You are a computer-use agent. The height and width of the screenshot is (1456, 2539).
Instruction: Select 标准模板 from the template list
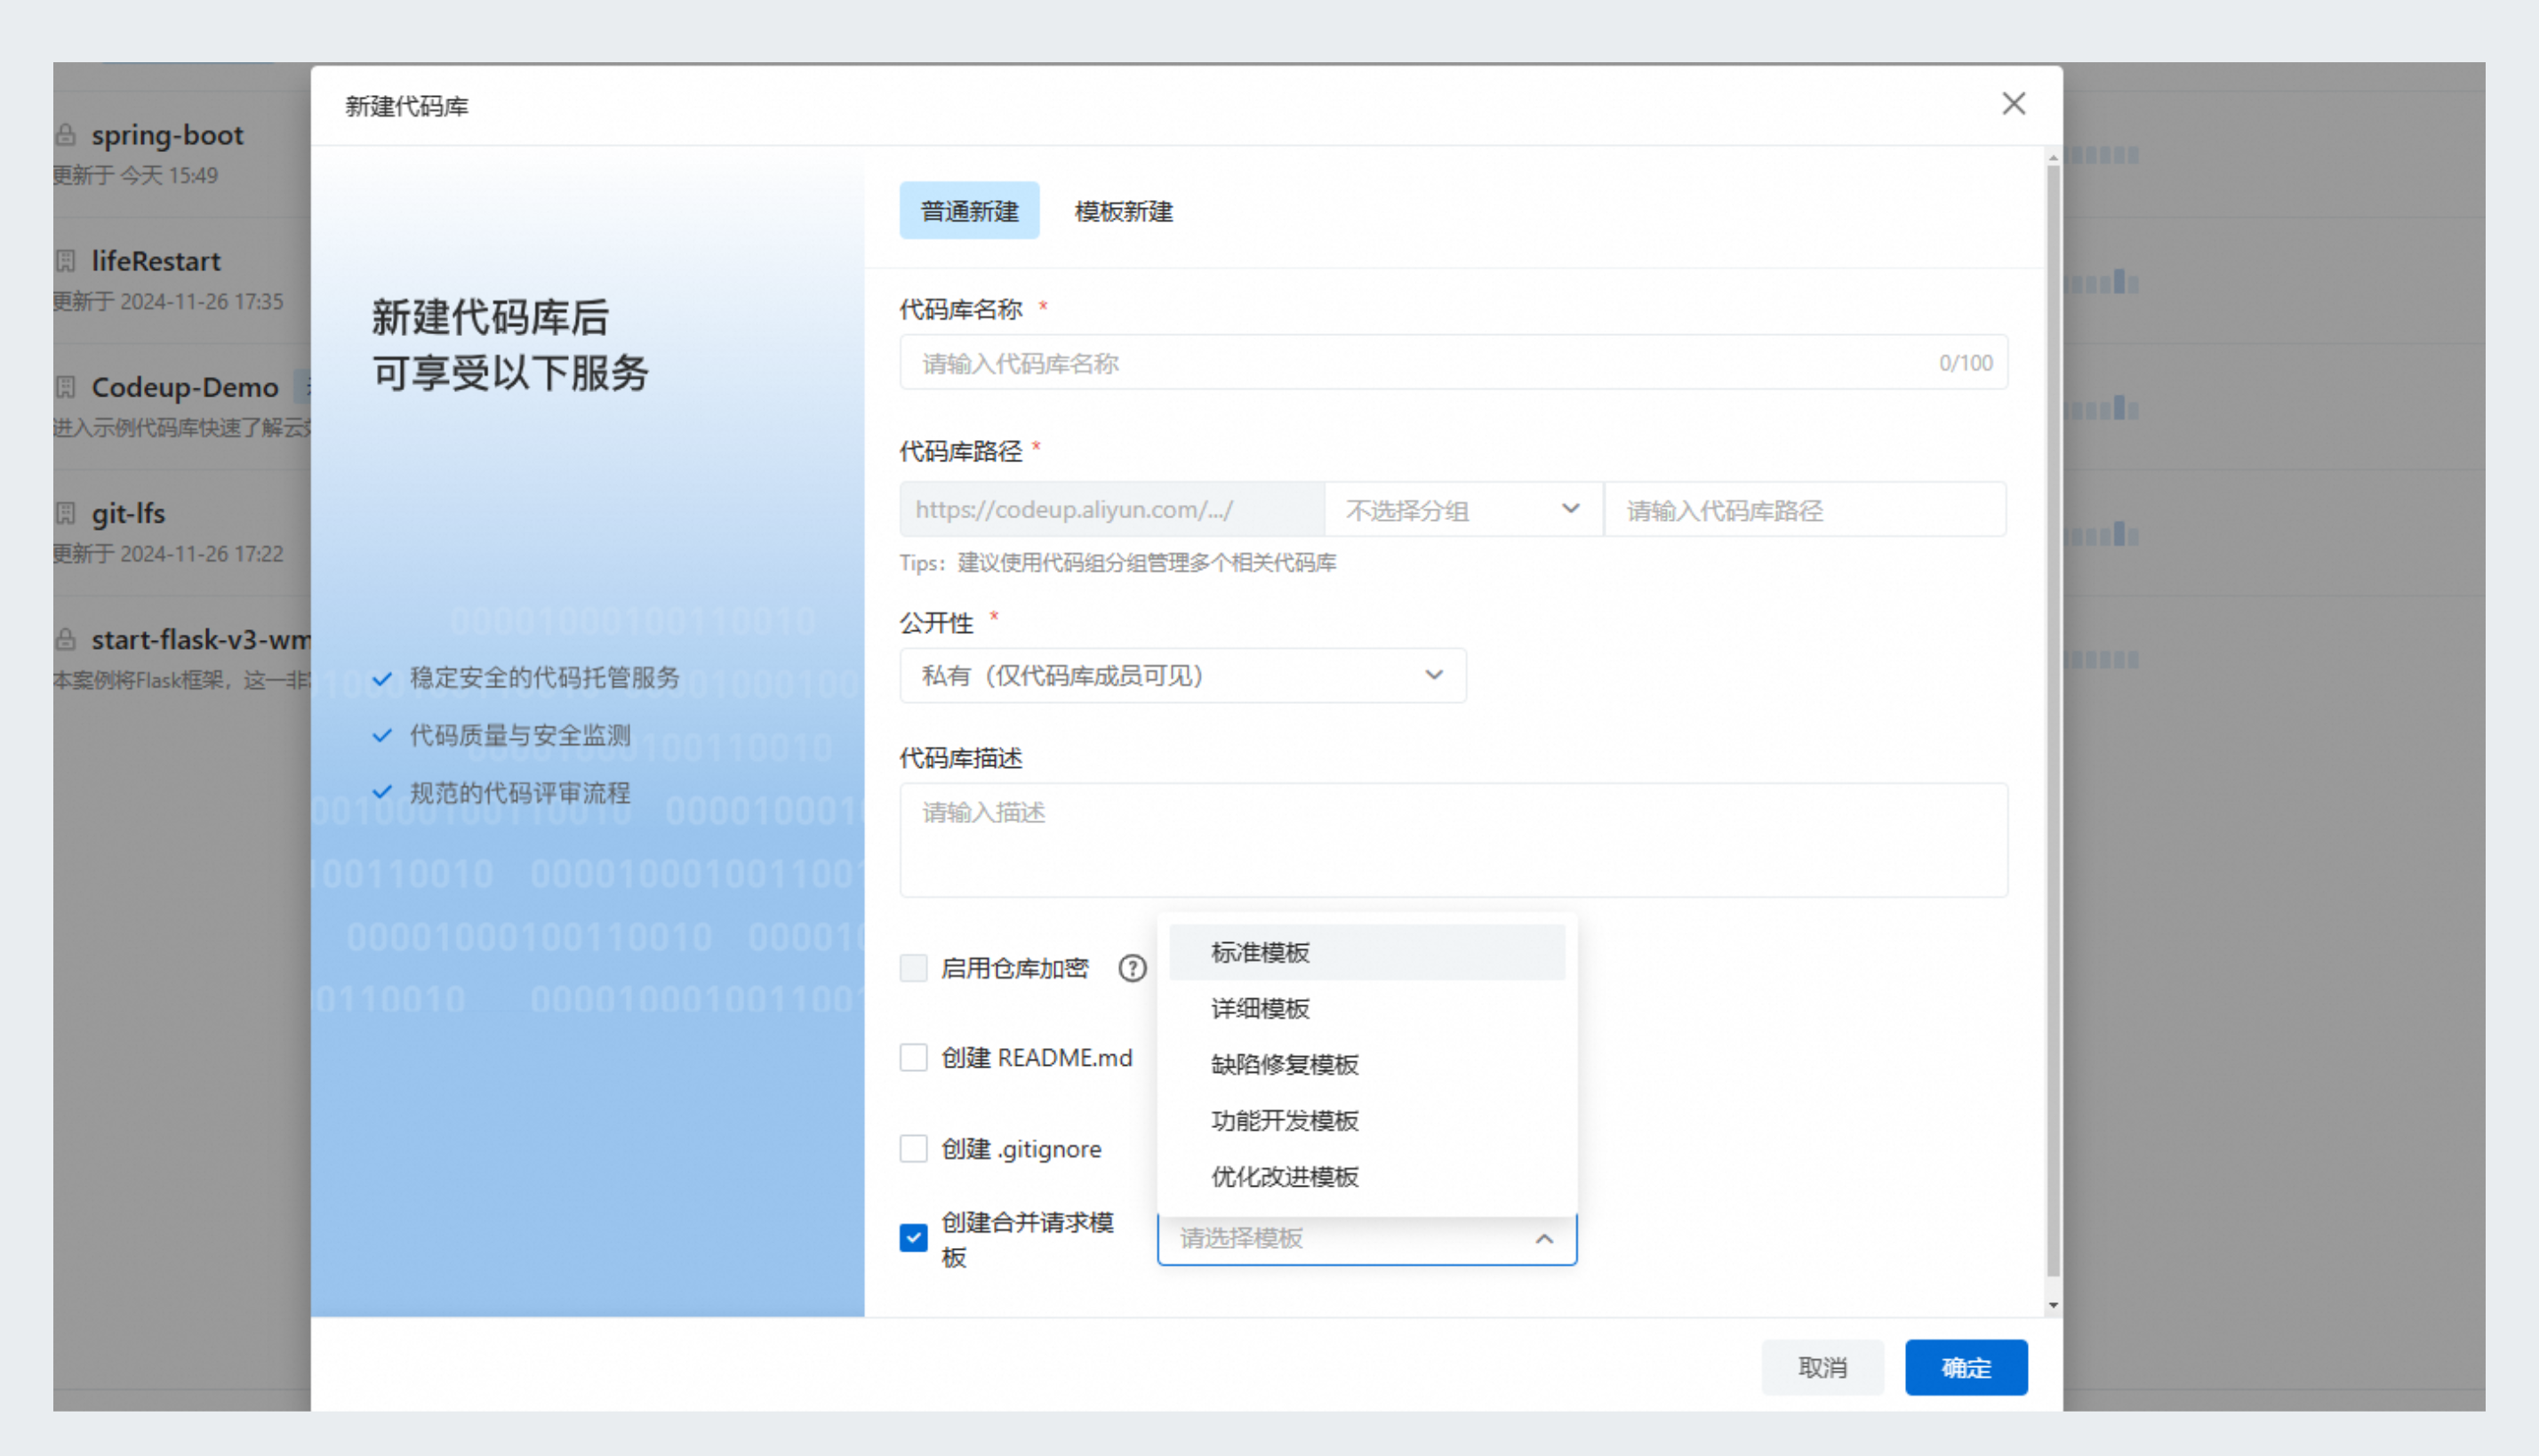click(1367, 952)
